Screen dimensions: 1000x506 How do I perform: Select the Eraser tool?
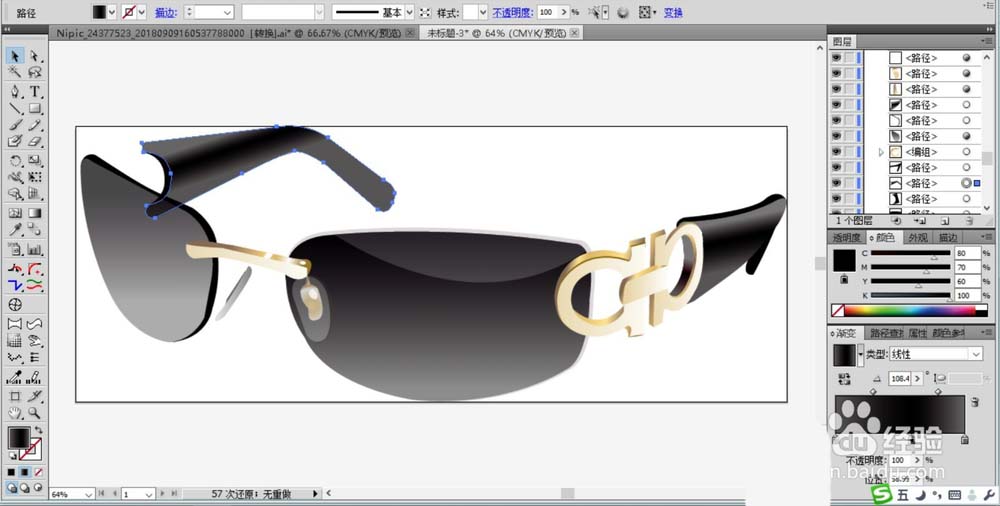tap(34, 142)
